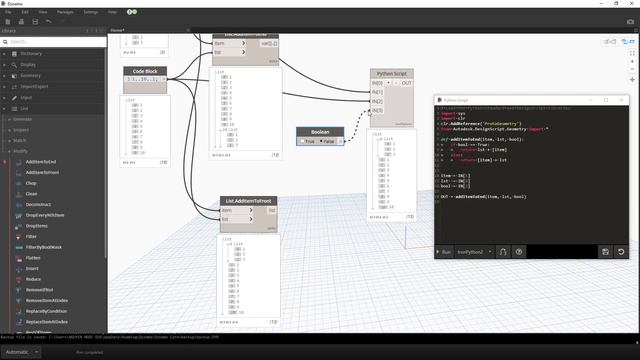Select ReplaceByCondition in the library list
This screenshot has height=360, width=640.
[46, 311]
